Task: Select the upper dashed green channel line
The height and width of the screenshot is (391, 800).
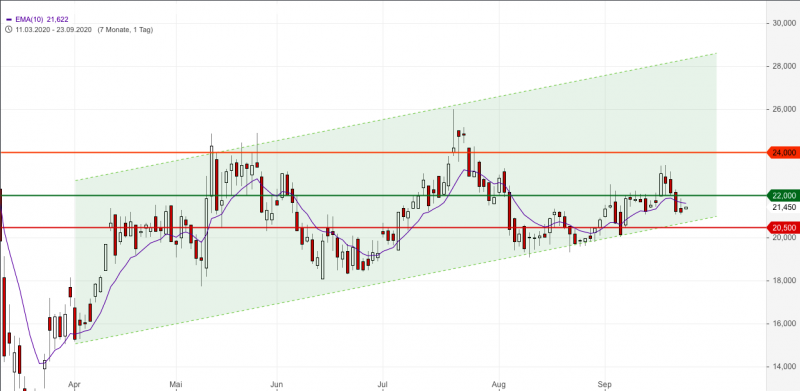Action: pos(395,117)
